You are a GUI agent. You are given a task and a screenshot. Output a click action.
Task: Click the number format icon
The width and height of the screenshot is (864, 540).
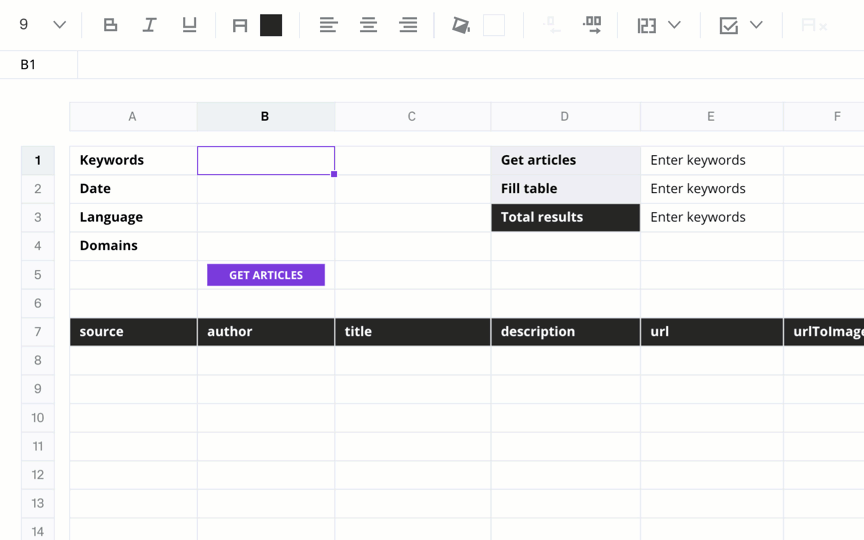pyautogui.click(x=646, y=25)
